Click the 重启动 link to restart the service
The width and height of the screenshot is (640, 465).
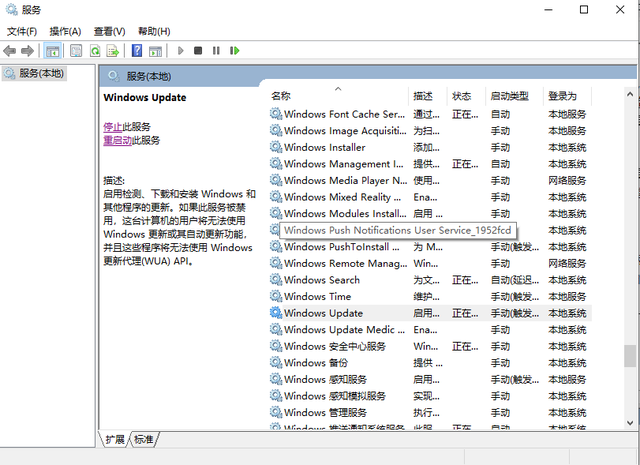(118, 140)
